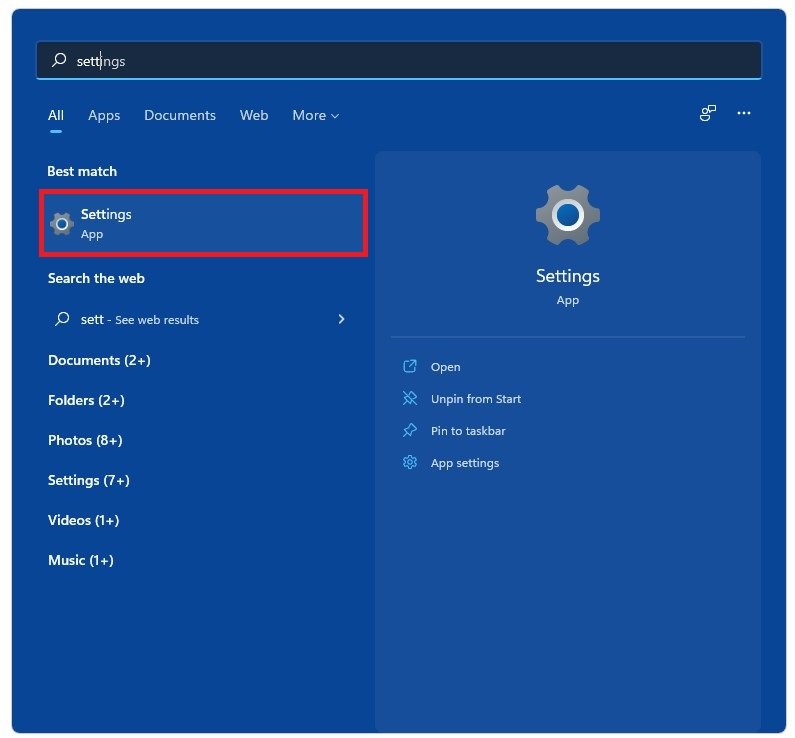Click the App settings gear icon
795x738 pixels.
[409, 463]
